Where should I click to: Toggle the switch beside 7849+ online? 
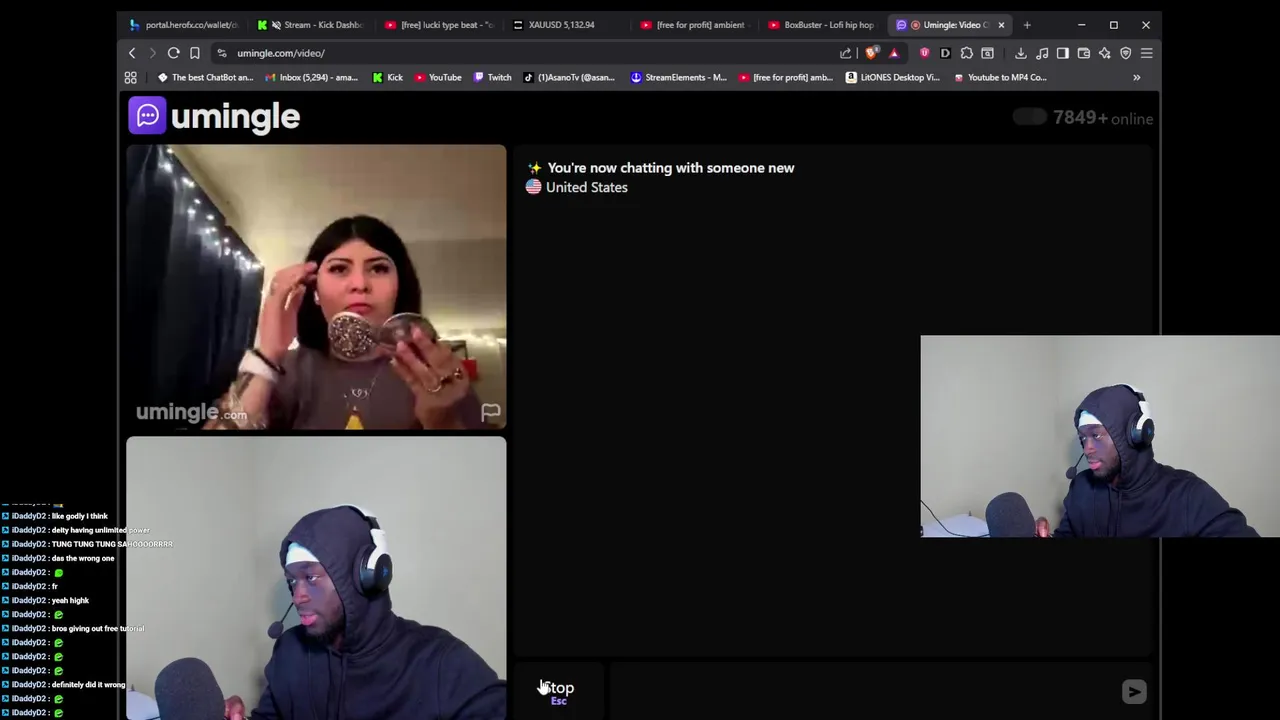1029,117
